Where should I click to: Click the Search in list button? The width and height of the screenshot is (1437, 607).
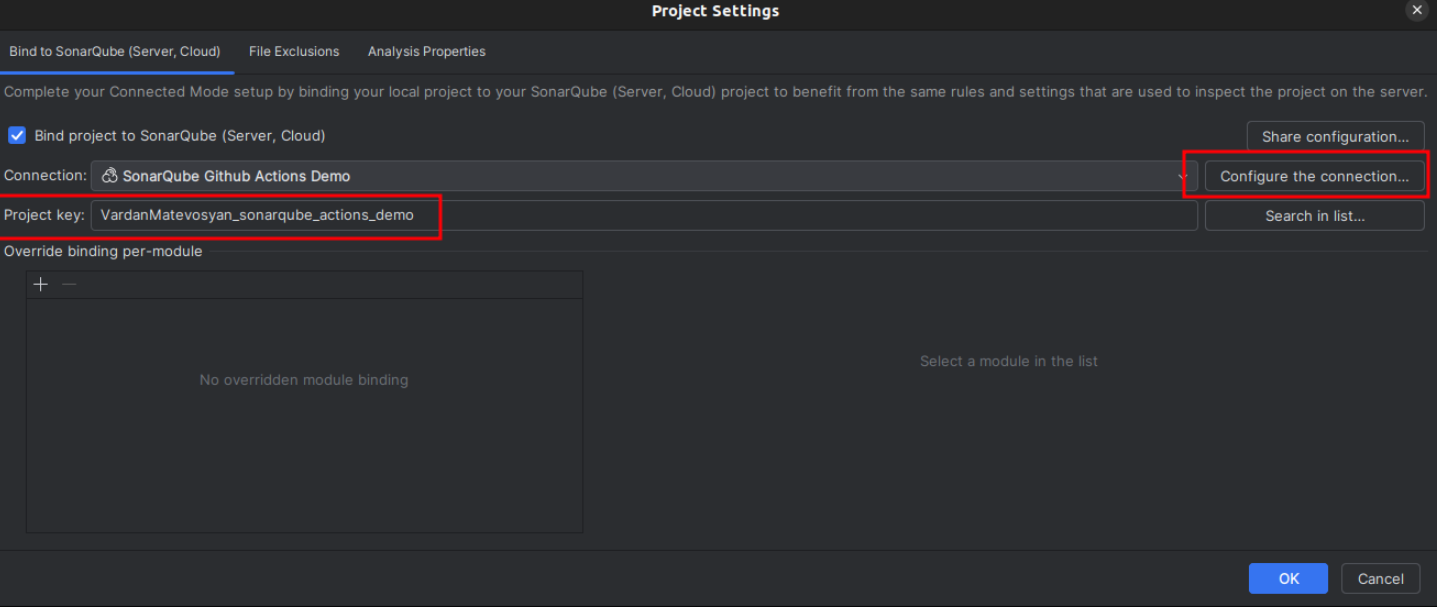click(x=1314, y=215)
